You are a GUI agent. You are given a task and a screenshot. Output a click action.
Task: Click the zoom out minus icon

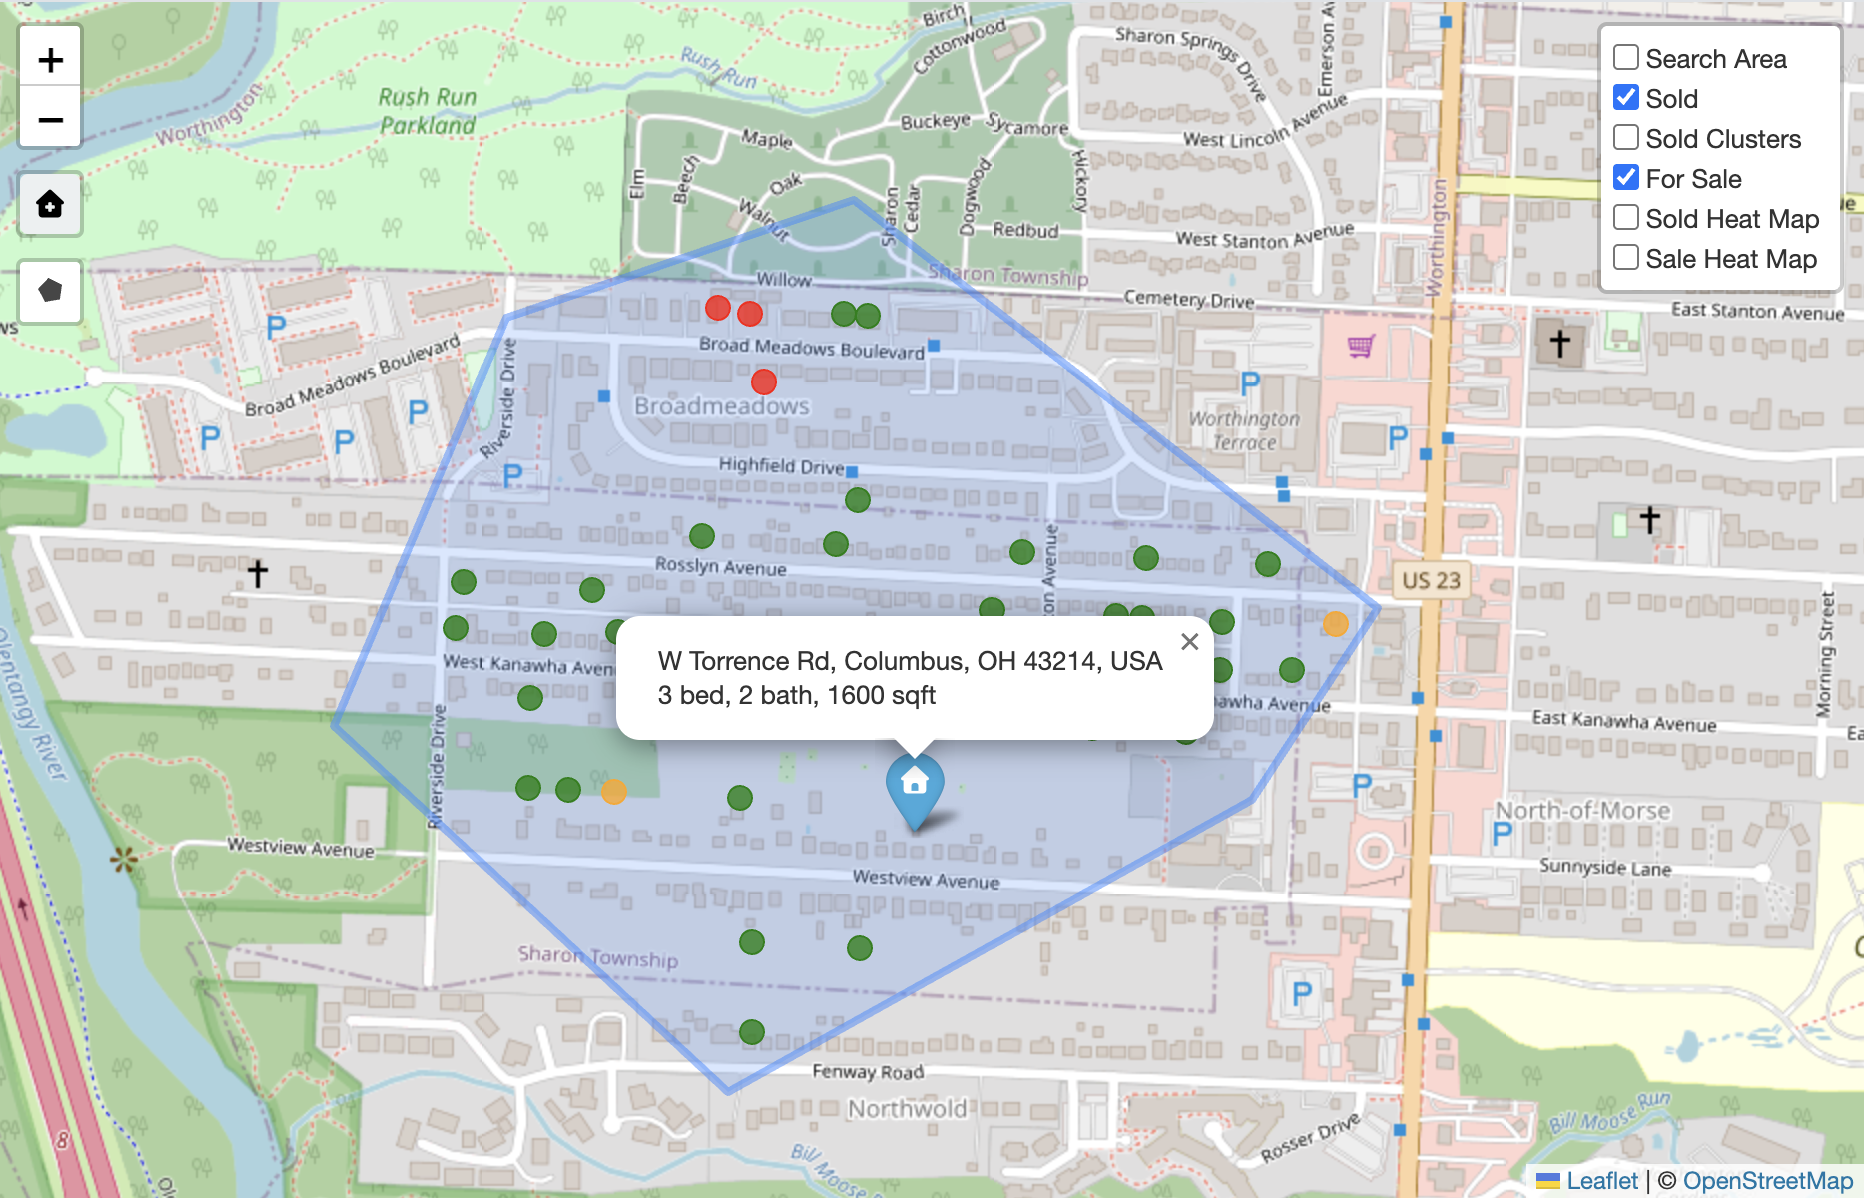49,118
